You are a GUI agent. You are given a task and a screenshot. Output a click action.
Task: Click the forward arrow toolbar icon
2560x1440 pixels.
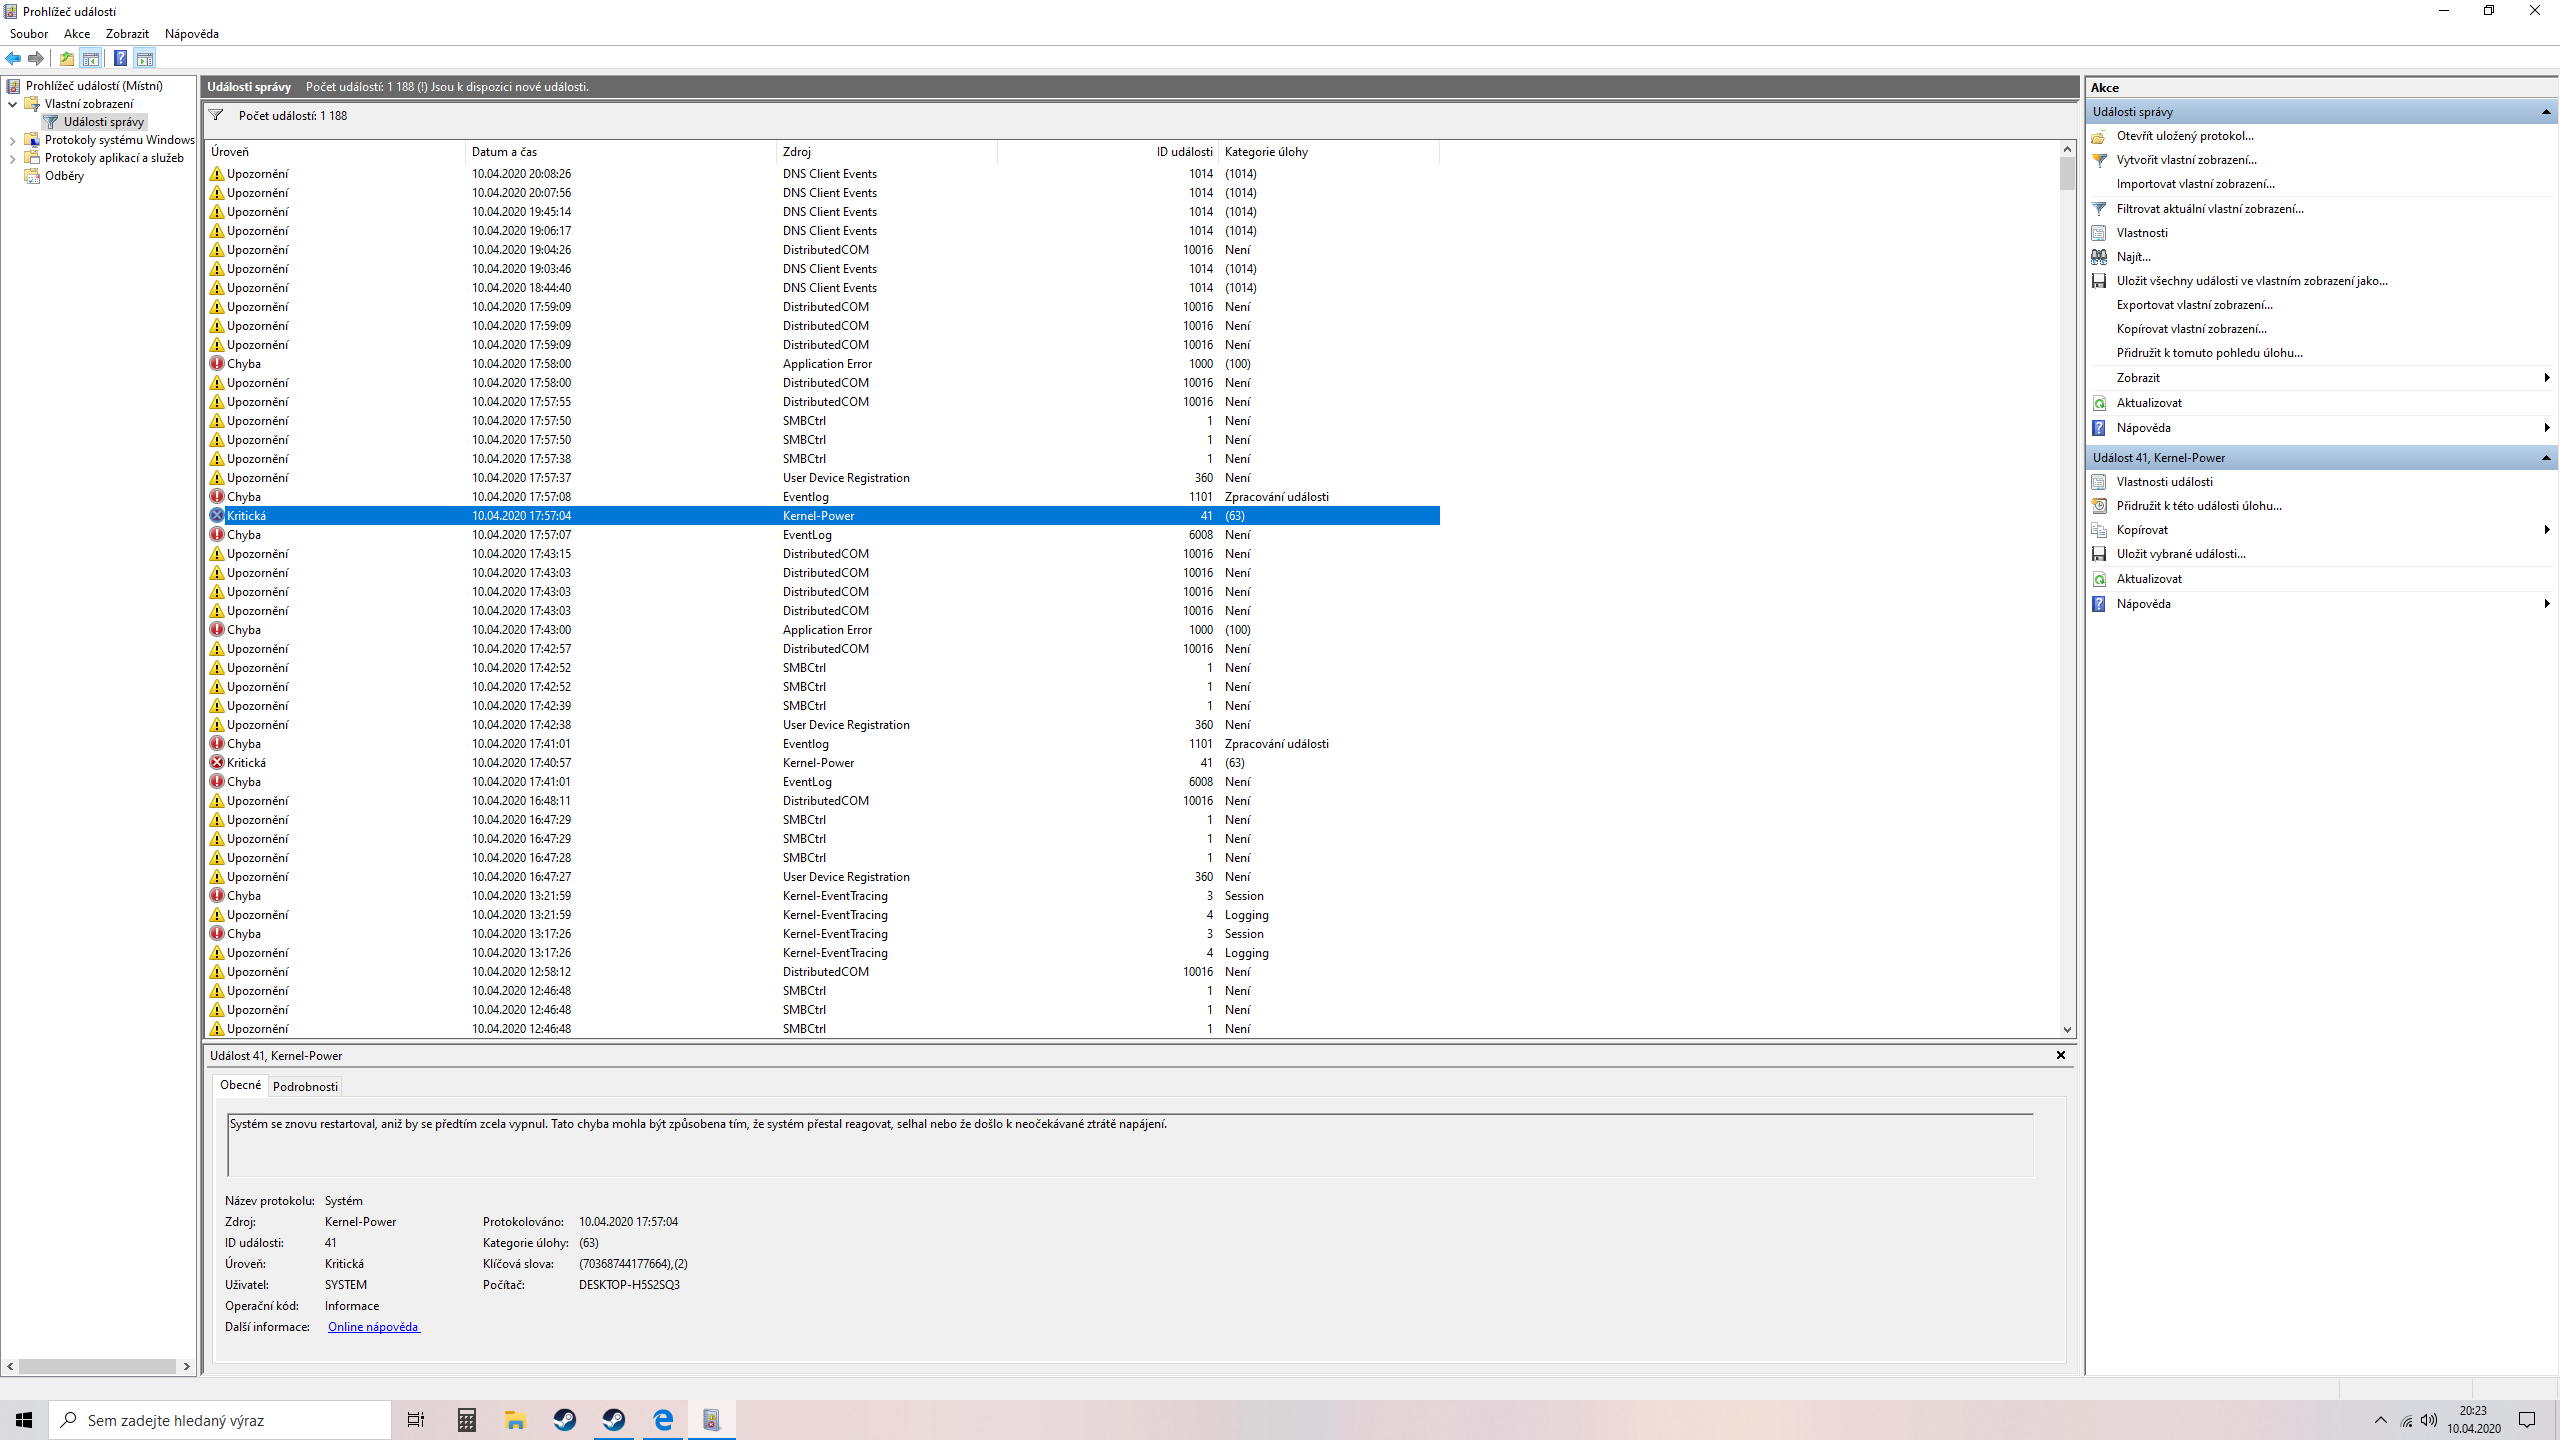36,58
